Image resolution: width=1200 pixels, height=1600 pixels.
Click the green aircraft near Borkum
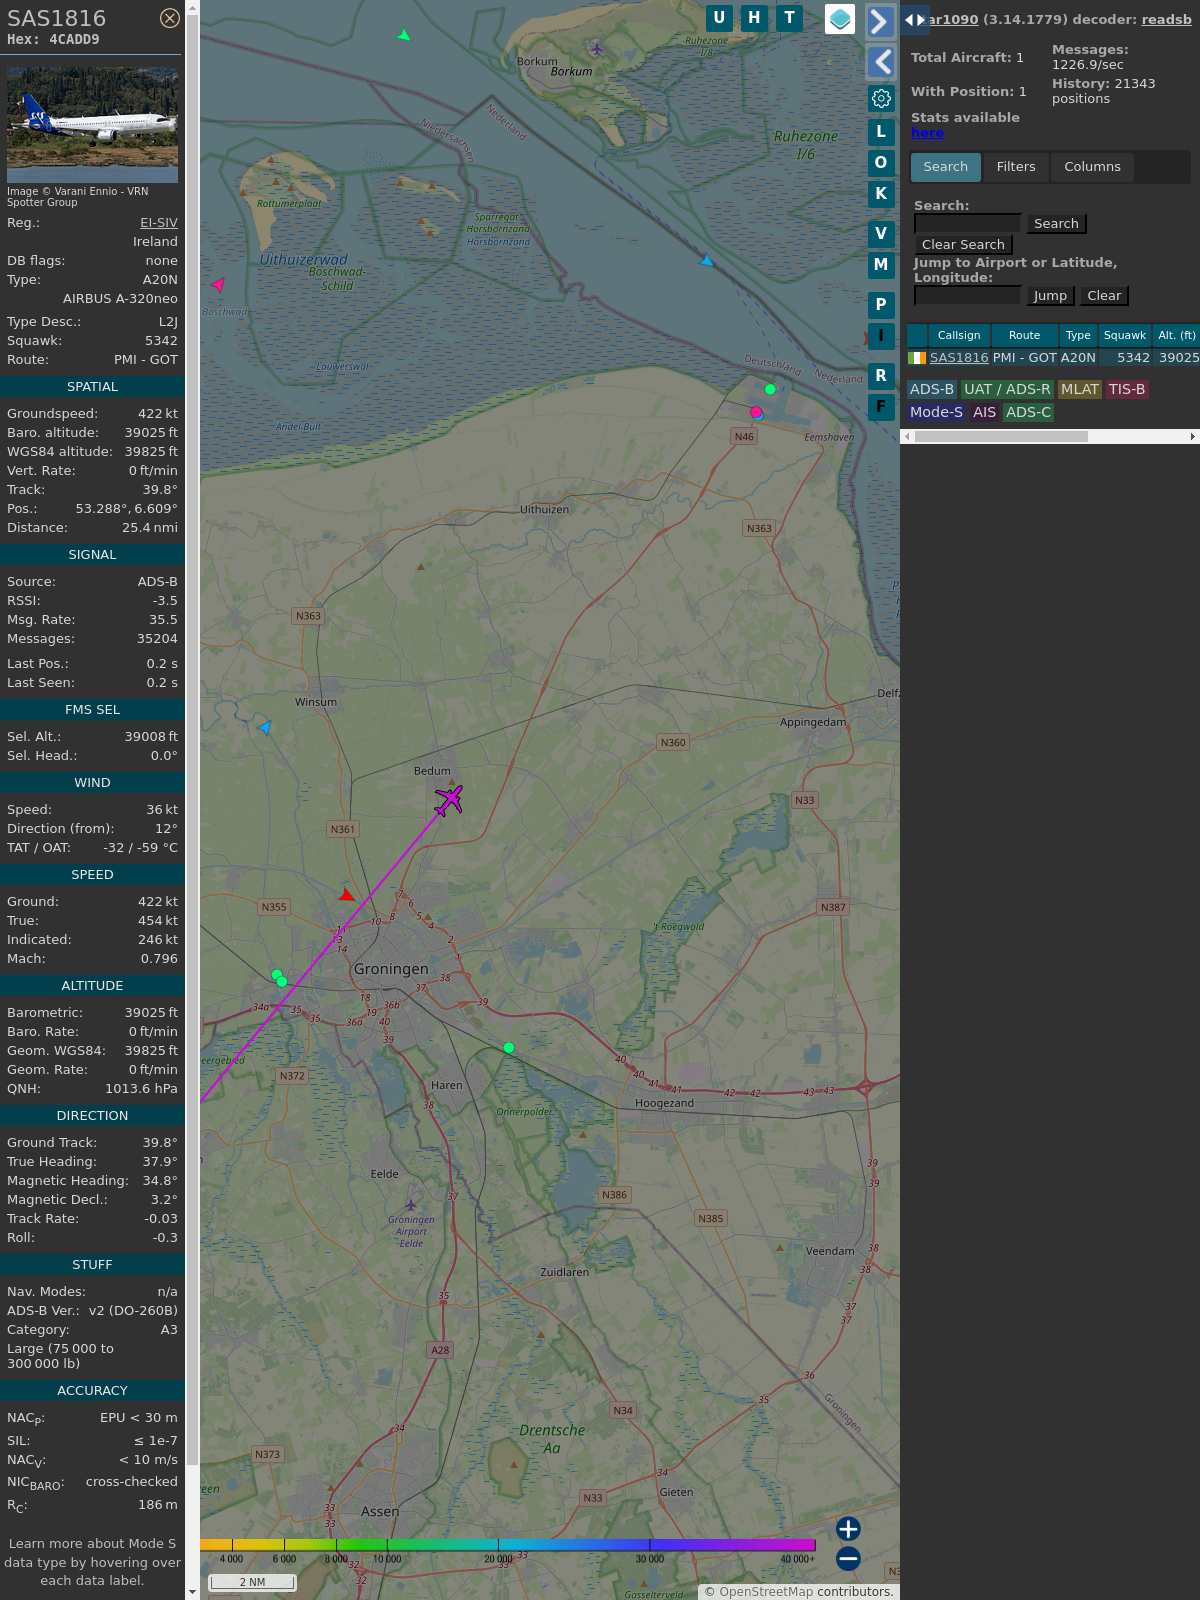(404, 36)
